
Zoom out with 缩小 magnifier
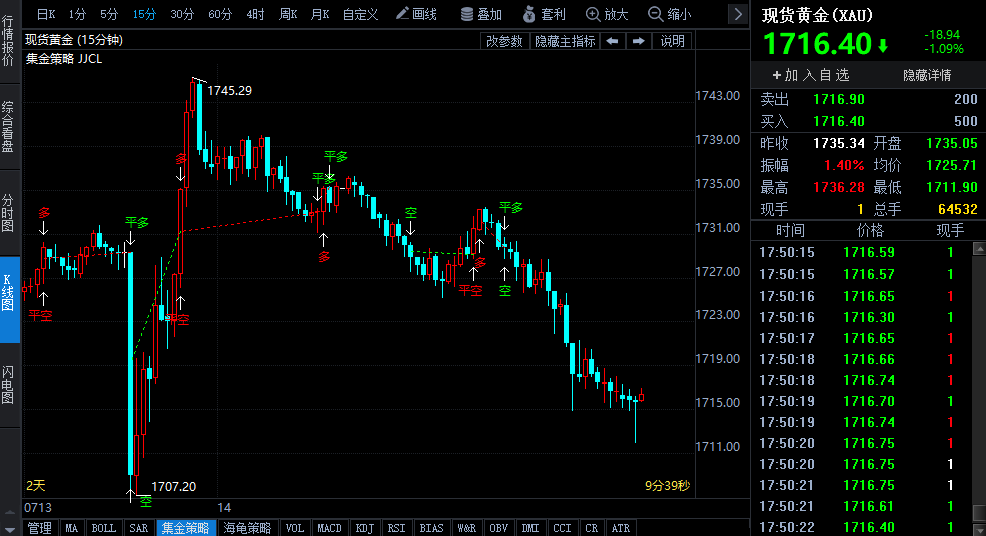coord(669,14)
